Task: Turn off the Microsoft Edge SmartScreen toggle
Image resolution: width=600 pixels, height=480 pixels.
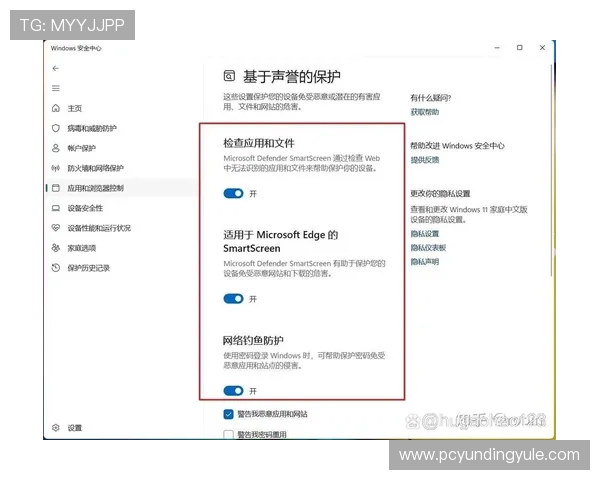Action: click(233, 299)
